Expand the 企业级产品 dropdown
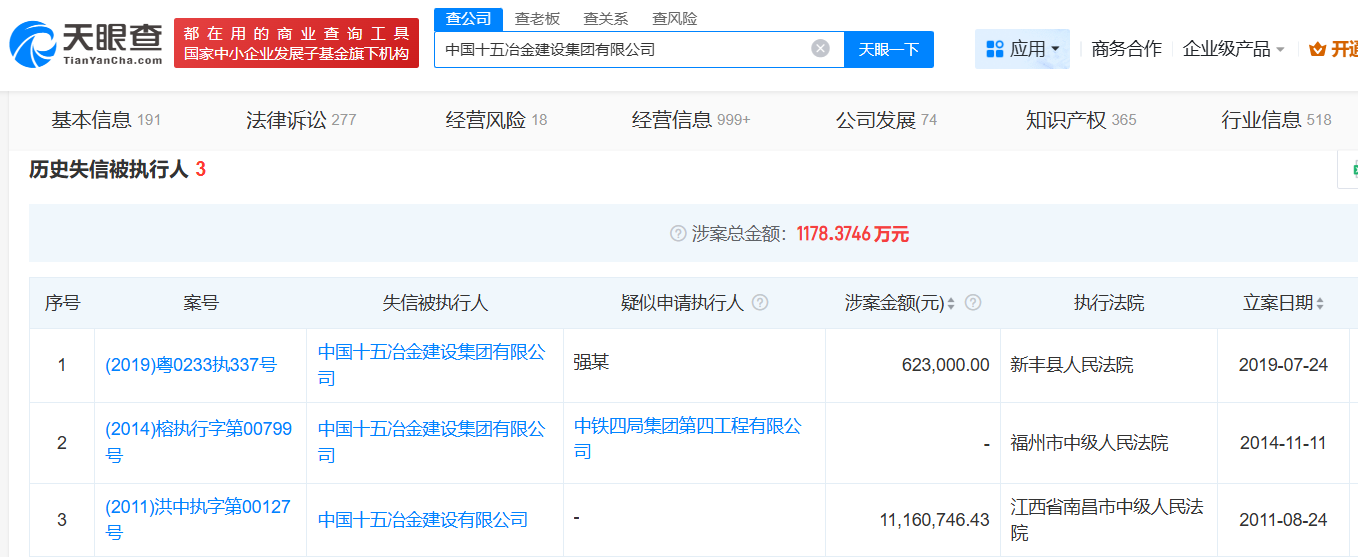 [x=1233, y=49]
